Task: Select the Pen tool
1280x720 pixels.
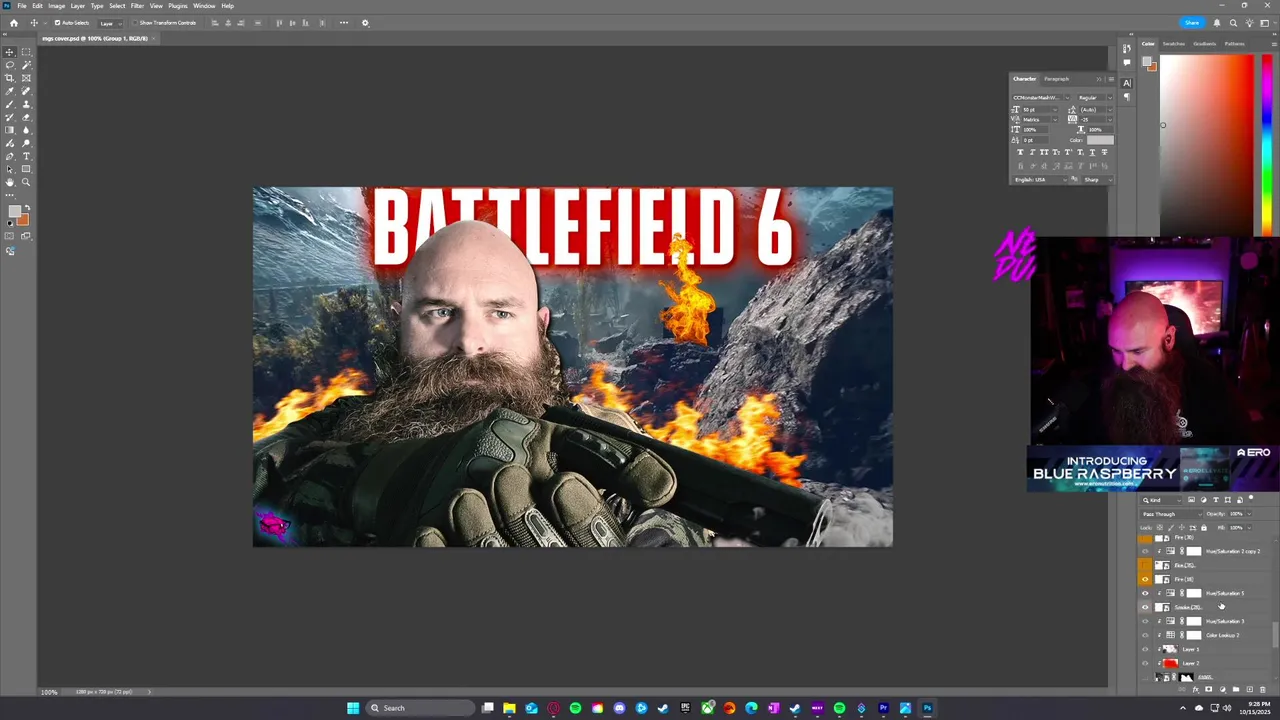Action: pyautogui.click(x=10, y=156)
